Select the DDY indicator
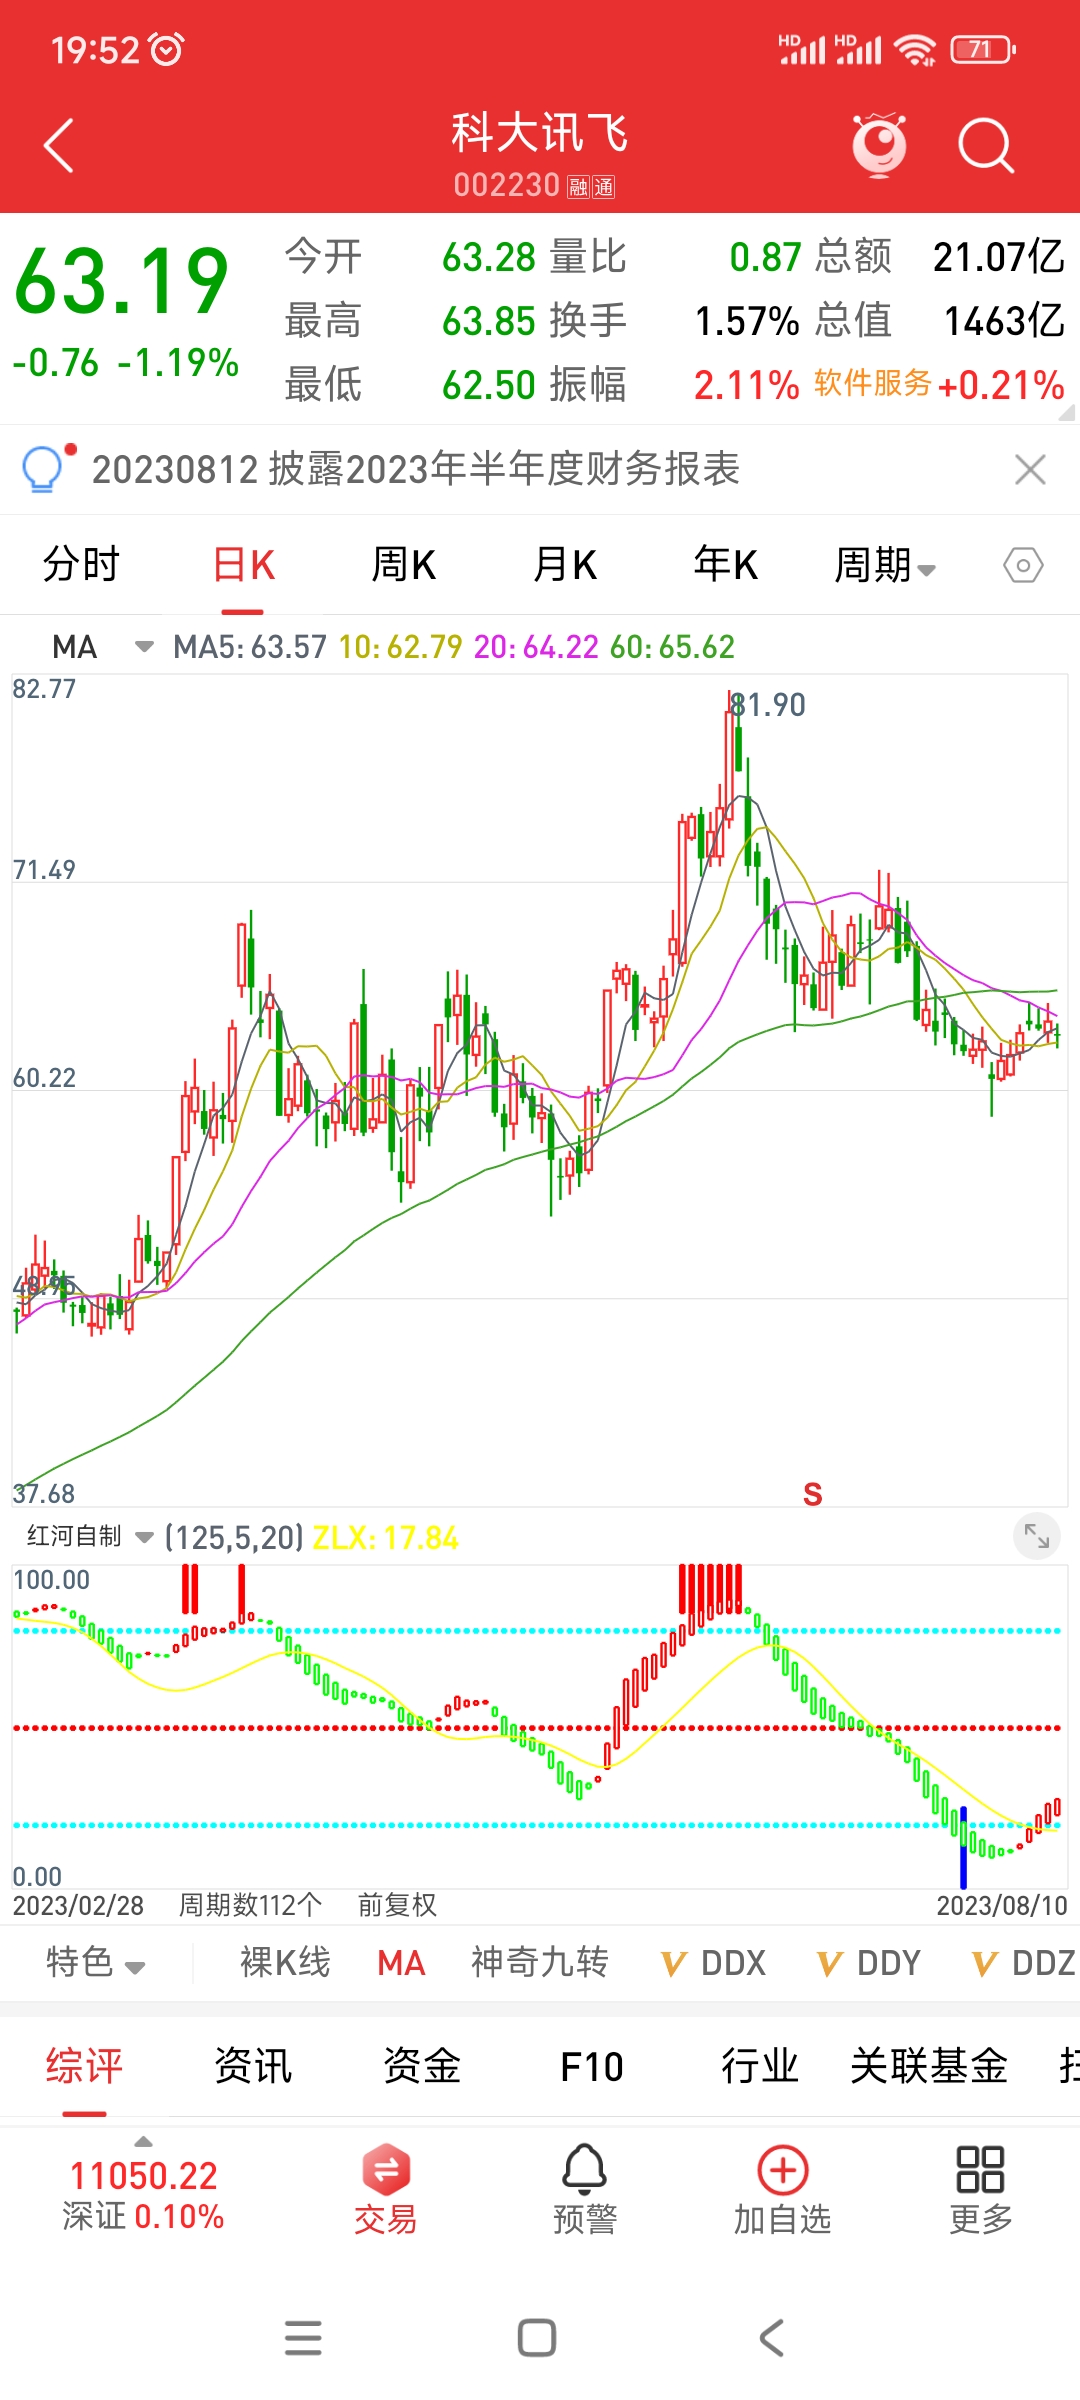 (x=869, y=1963)
